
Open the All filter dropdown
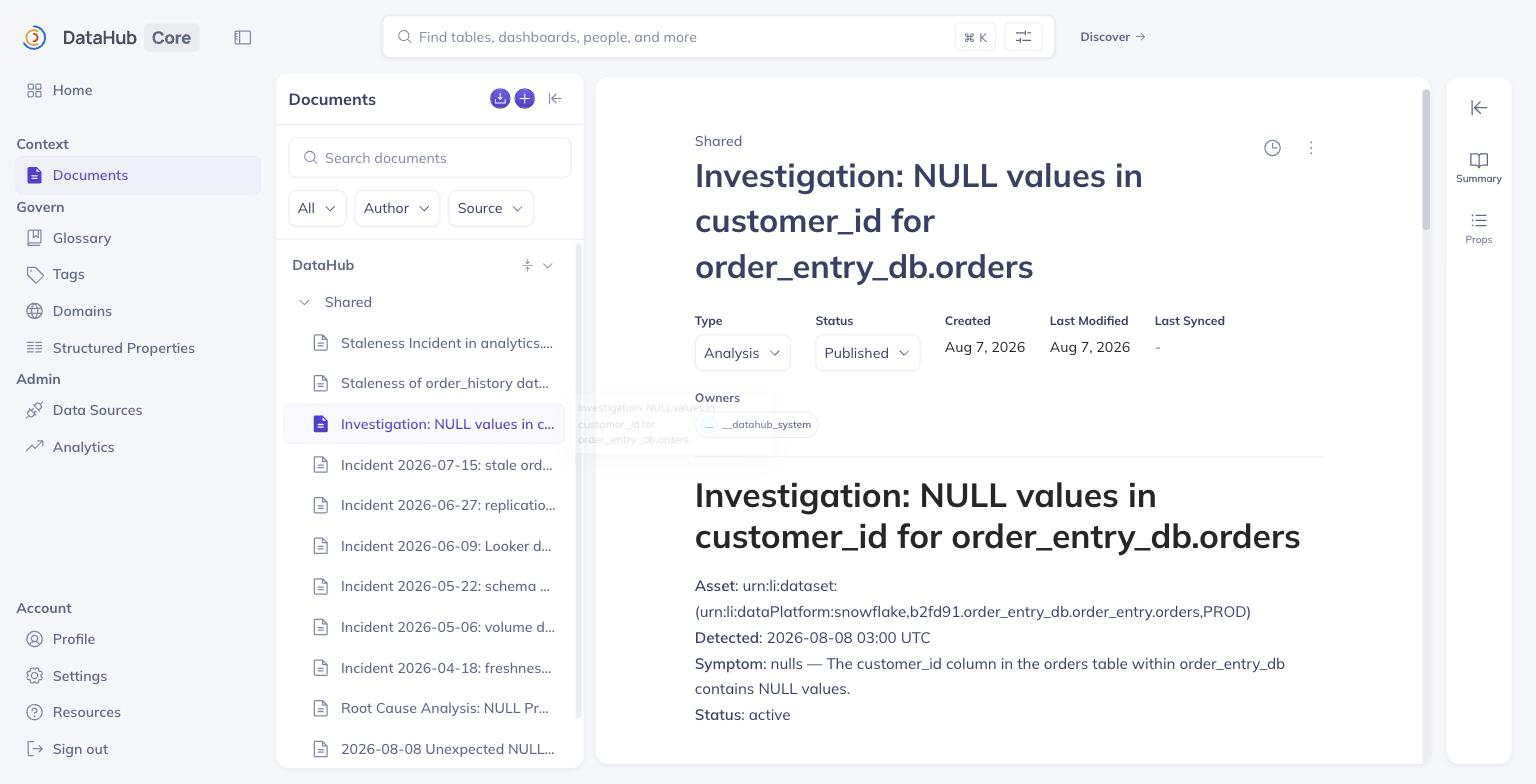[x=317, y=208]
